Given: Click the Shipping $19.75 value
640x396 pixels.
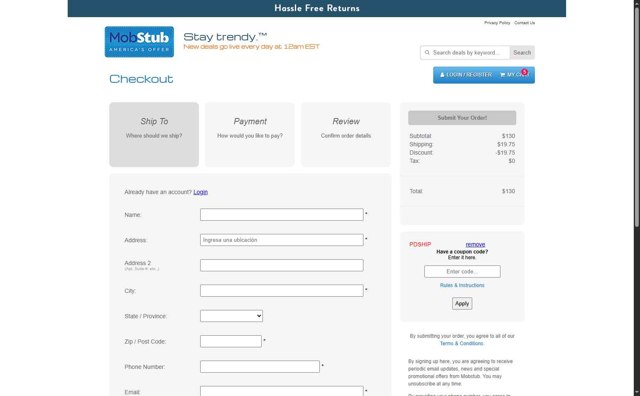Looking at the screenshot, I should click(x=506, y=145).
